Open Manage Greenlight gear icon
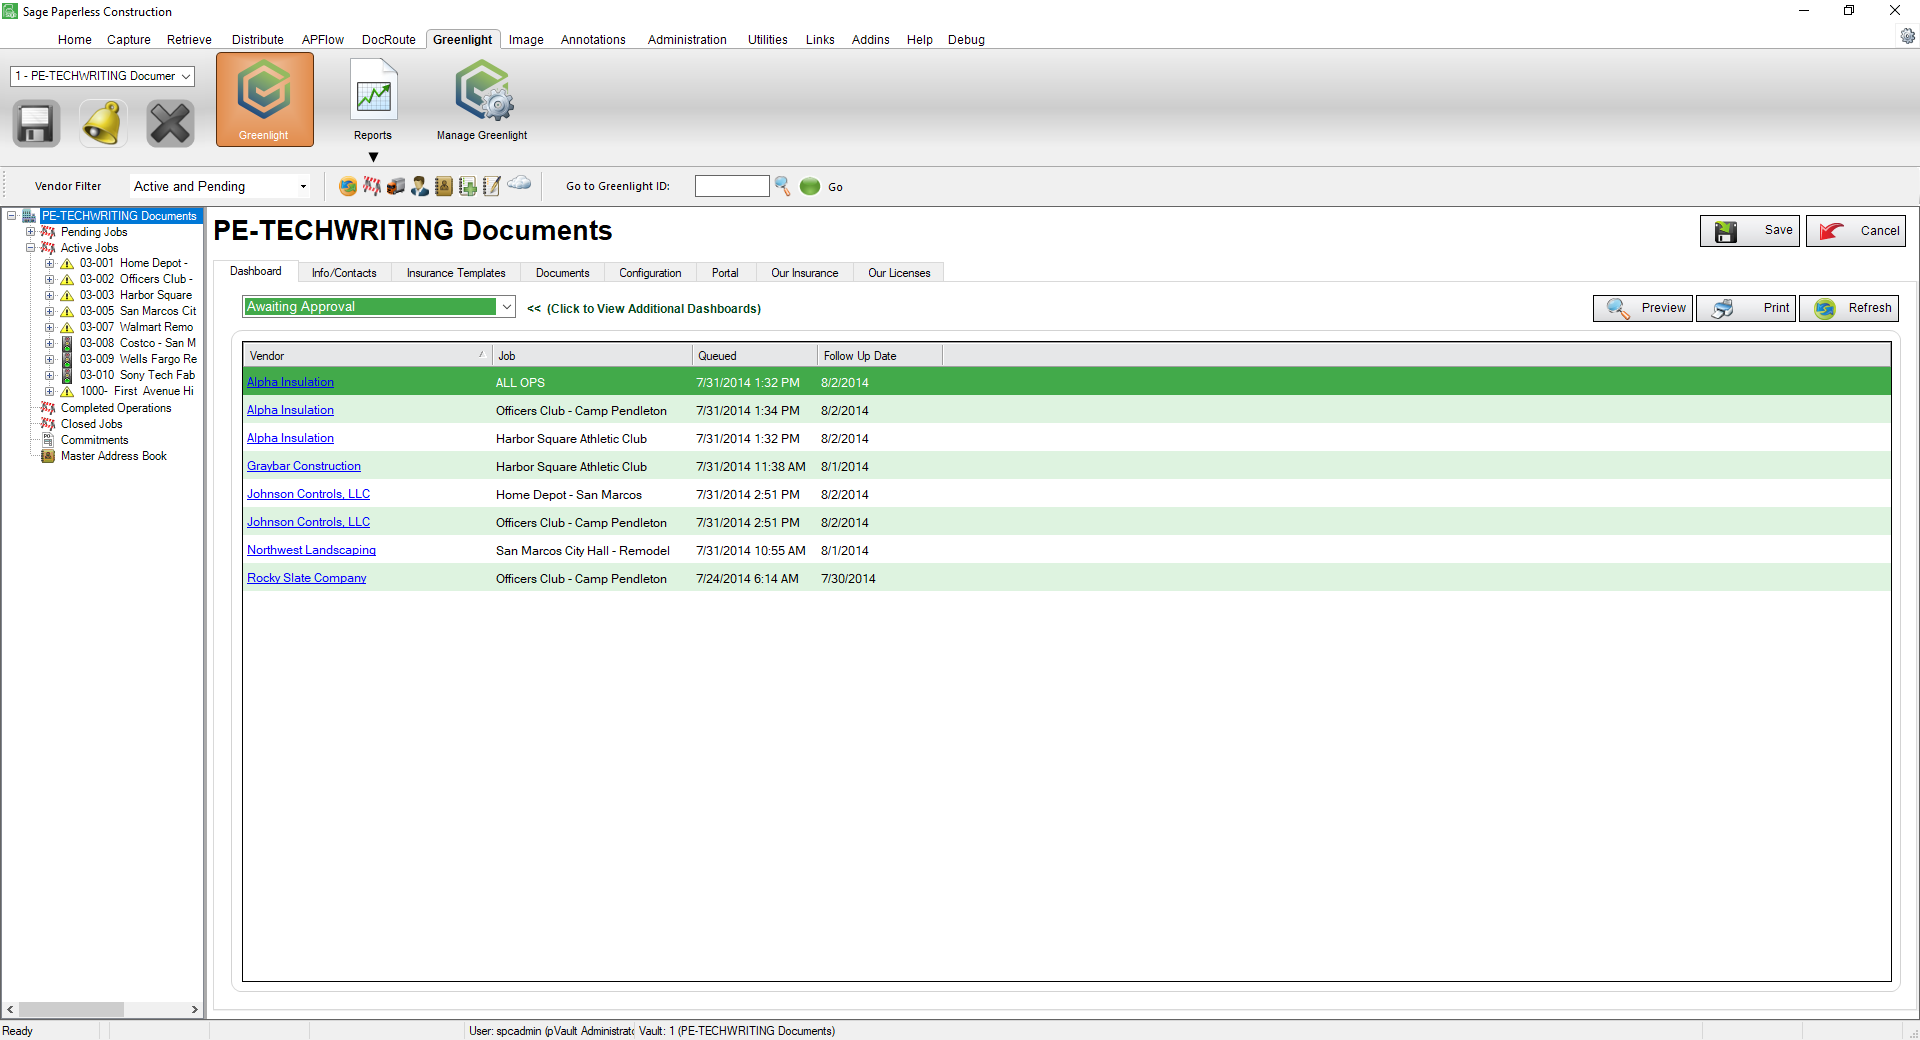This screenshot has height=1040, width=1920. coord(483,92)
